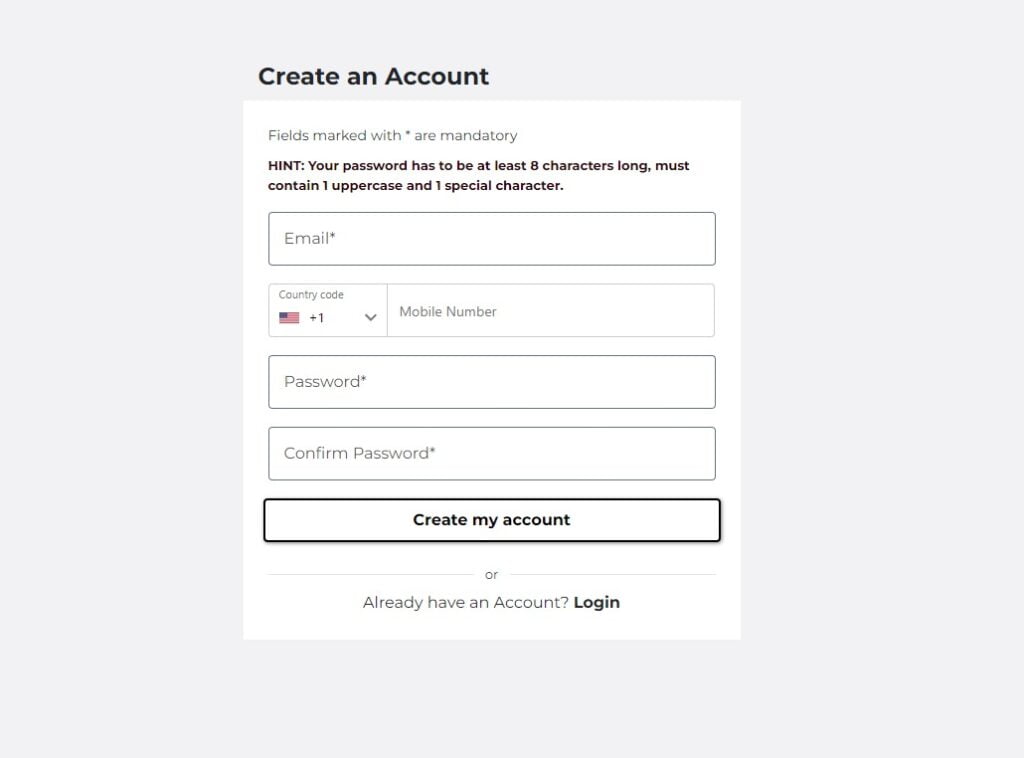Screen dimensions: 1024x758
Task: Open the Login link
Action: pos(597,602)
